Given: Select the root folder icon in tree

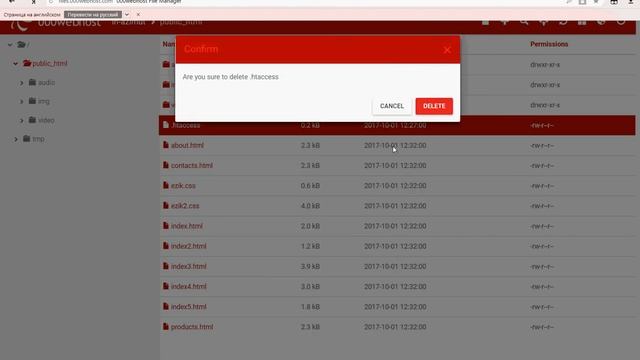Looking at the screenshot, I should [21, 44].
